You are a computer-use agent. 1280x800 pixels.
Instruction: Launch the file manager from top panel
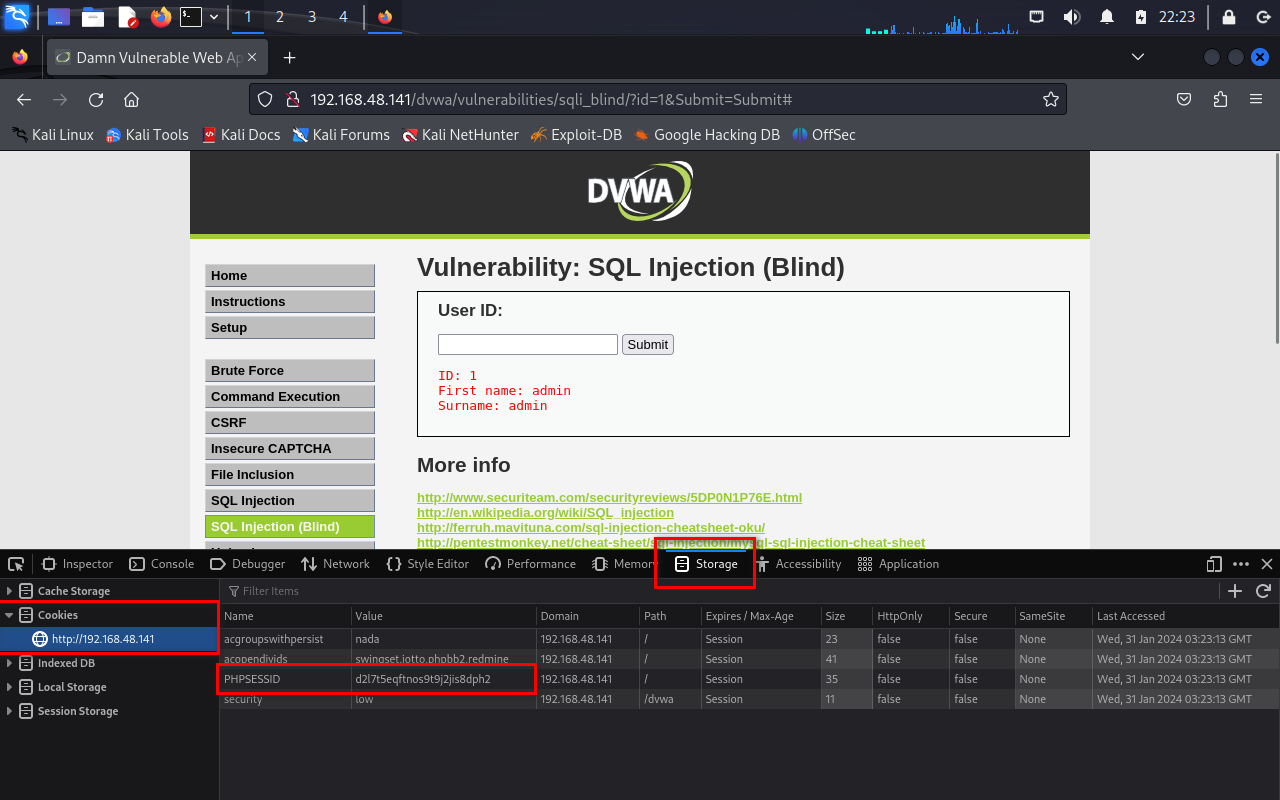[93, 17]
